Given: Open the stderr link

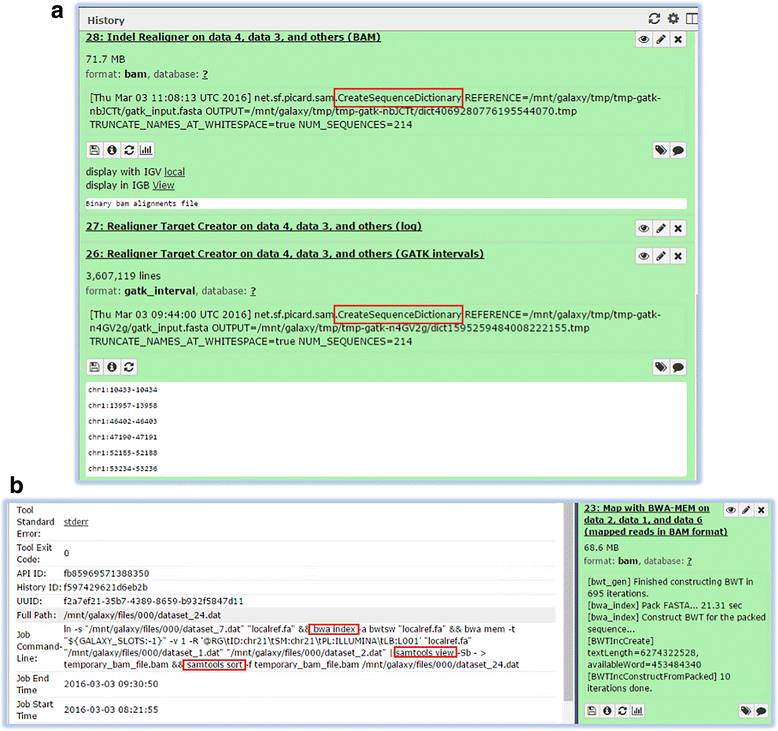Looking at the screenshot, I should pos(76,522).
